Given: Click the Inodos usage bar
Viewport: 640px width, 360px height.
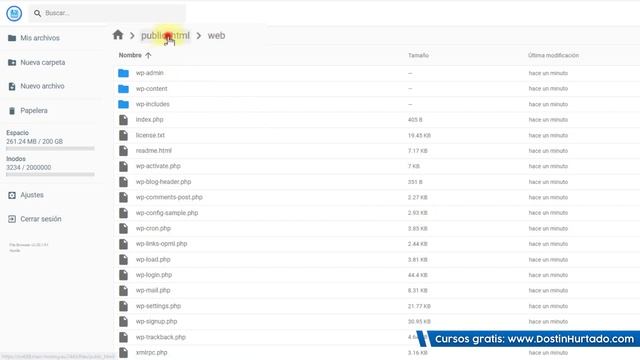Looking at the screenshot, I should point(50,174).
